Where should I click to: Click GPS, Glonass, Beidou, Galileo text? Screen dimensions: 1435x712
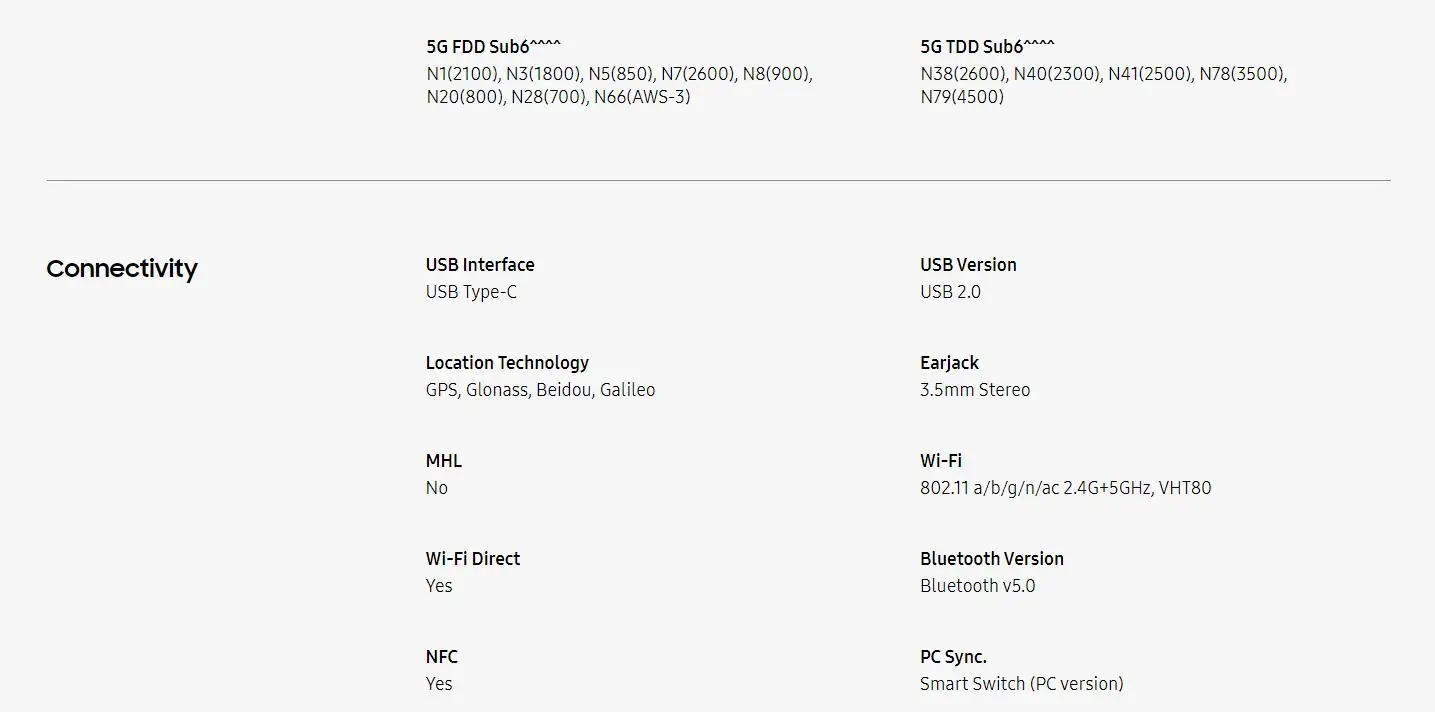540,390
